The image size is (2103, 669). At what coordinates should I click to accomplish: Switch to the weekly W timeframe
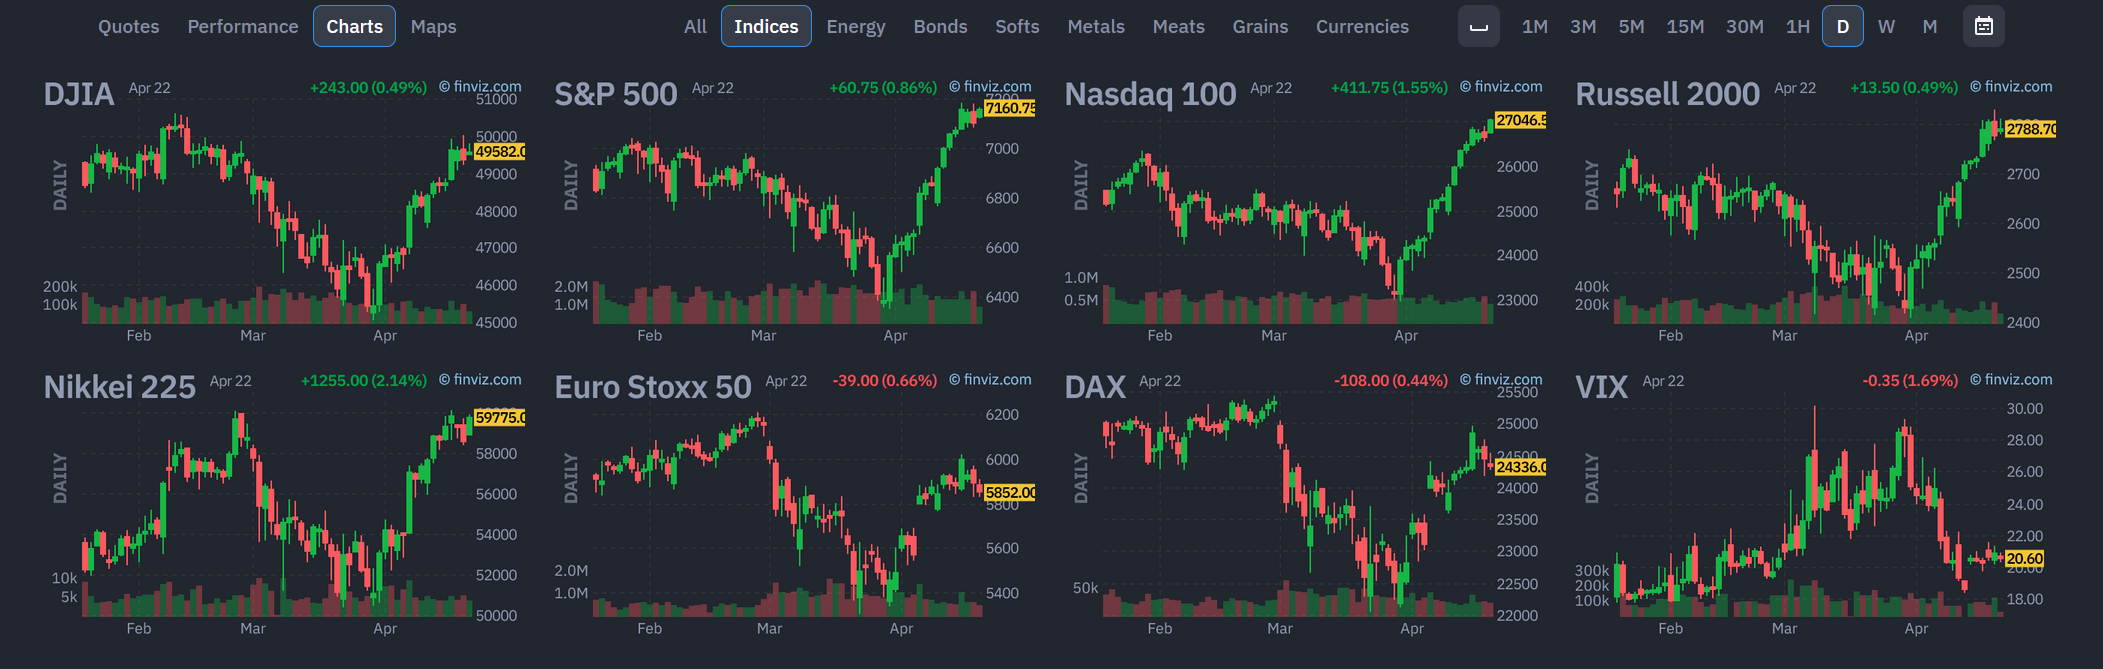point(1886,26)
